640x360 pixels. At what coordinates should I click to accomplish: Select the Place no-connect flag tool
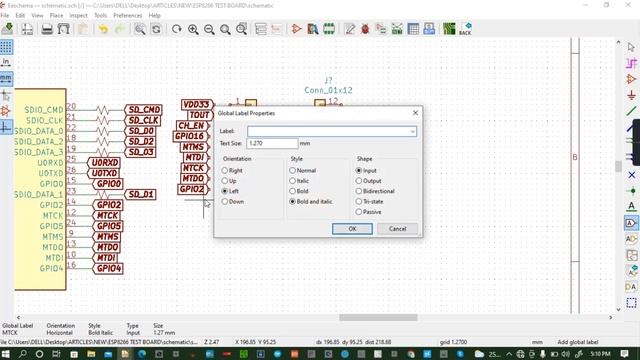631,175
